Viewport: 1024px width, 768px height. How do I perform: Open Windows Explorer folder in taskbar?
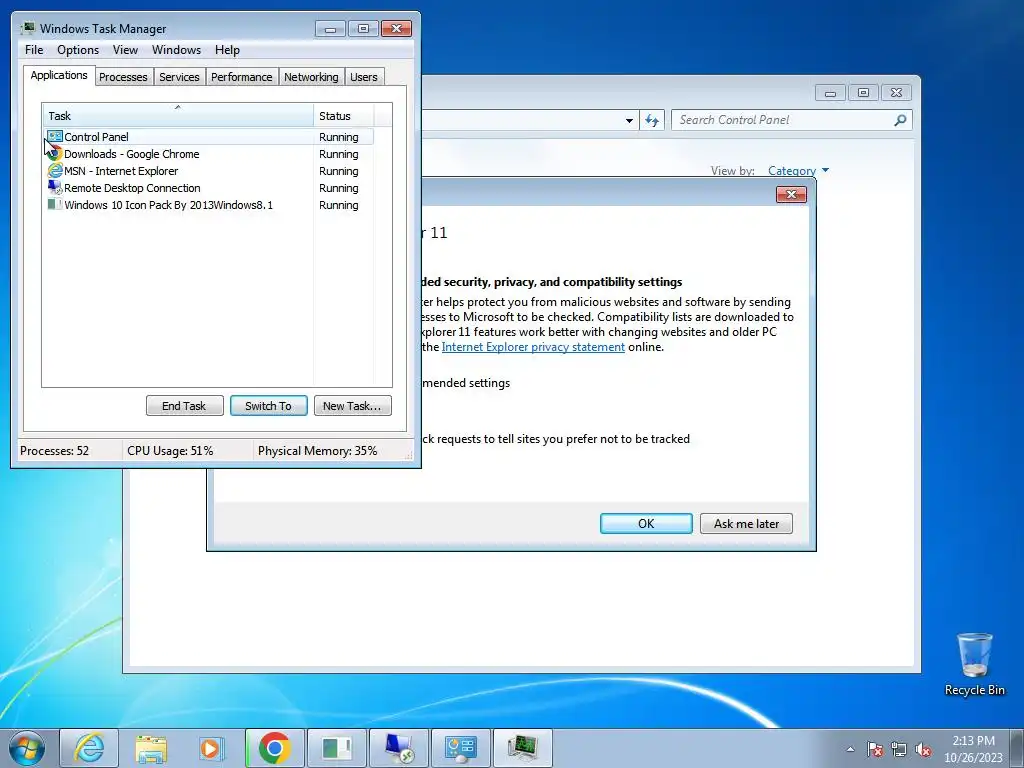tap(150, 748)
